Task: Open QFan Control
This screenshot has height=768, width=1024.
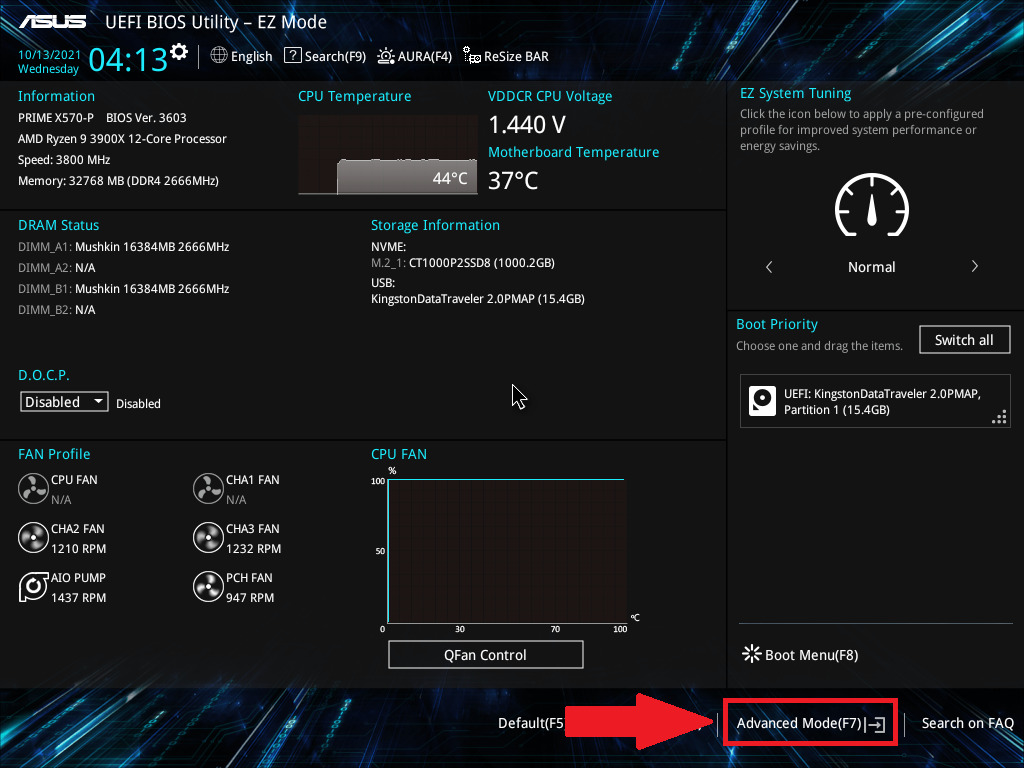Action: (x=485, y=655)
